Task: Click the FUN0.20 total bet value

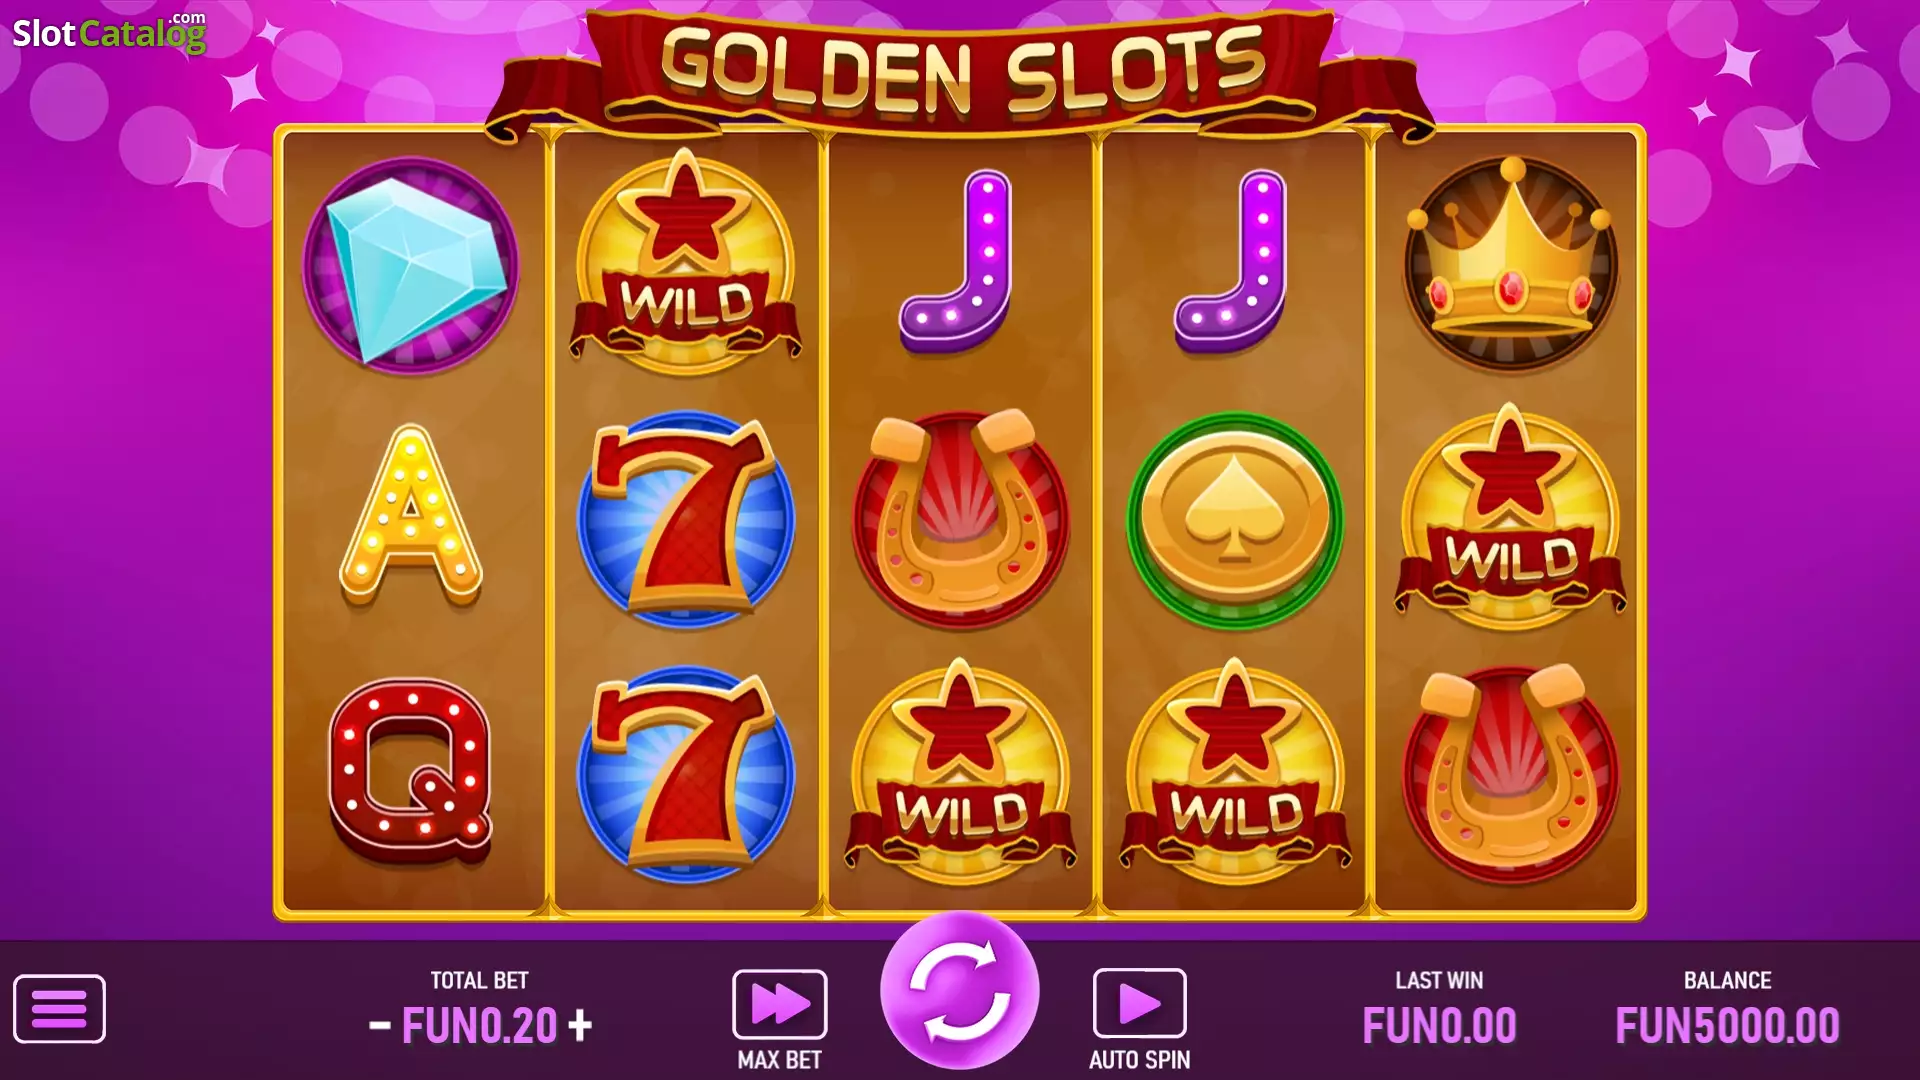Action: (479, 1026)
